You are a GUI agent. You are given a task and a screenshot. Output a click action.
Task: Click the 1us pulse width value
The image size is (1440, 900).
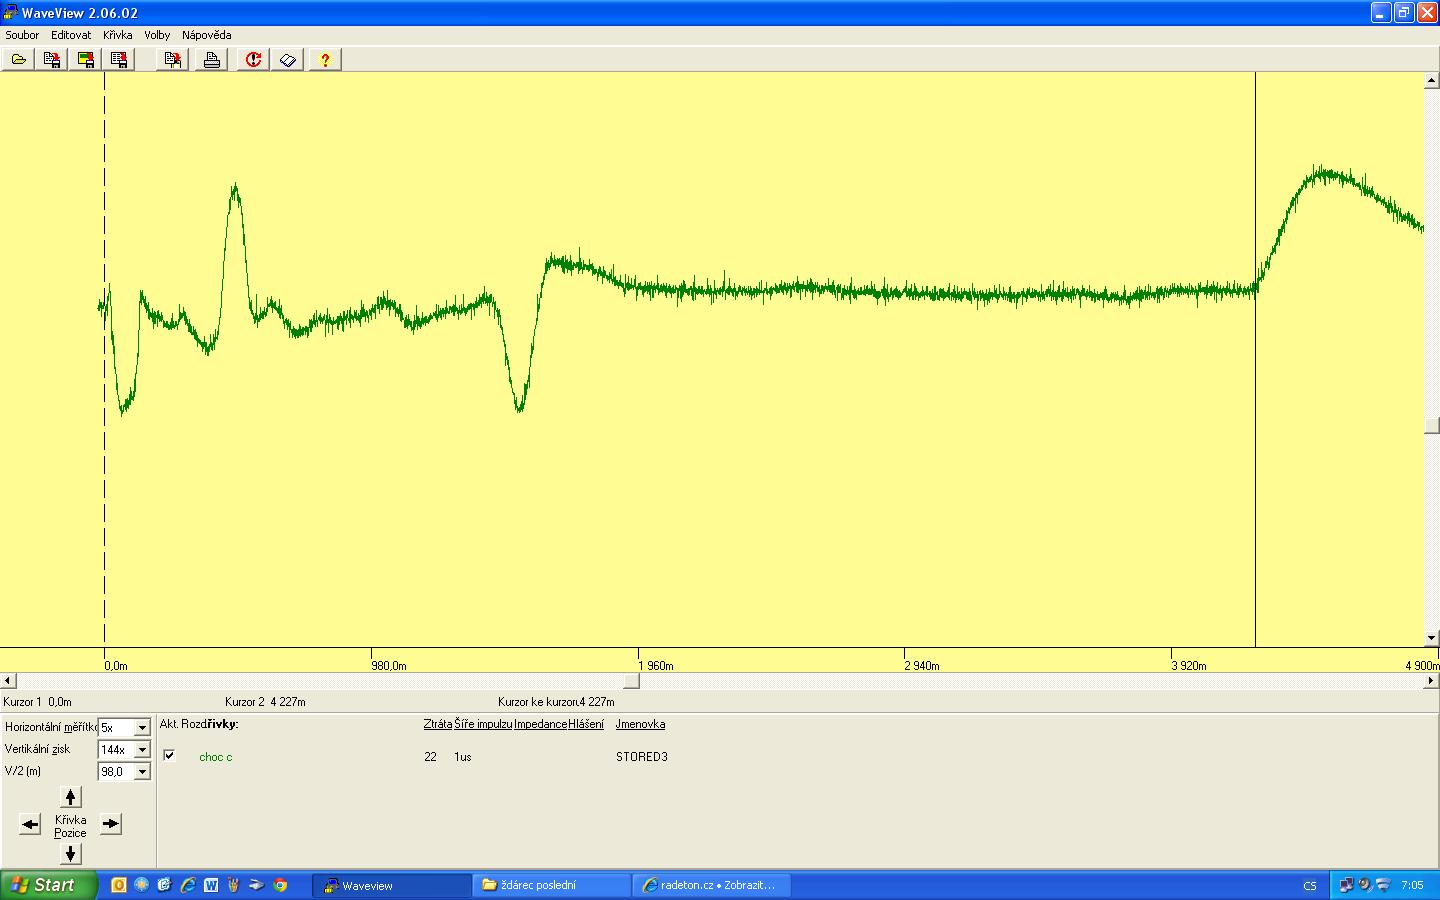tap(462, 757)
